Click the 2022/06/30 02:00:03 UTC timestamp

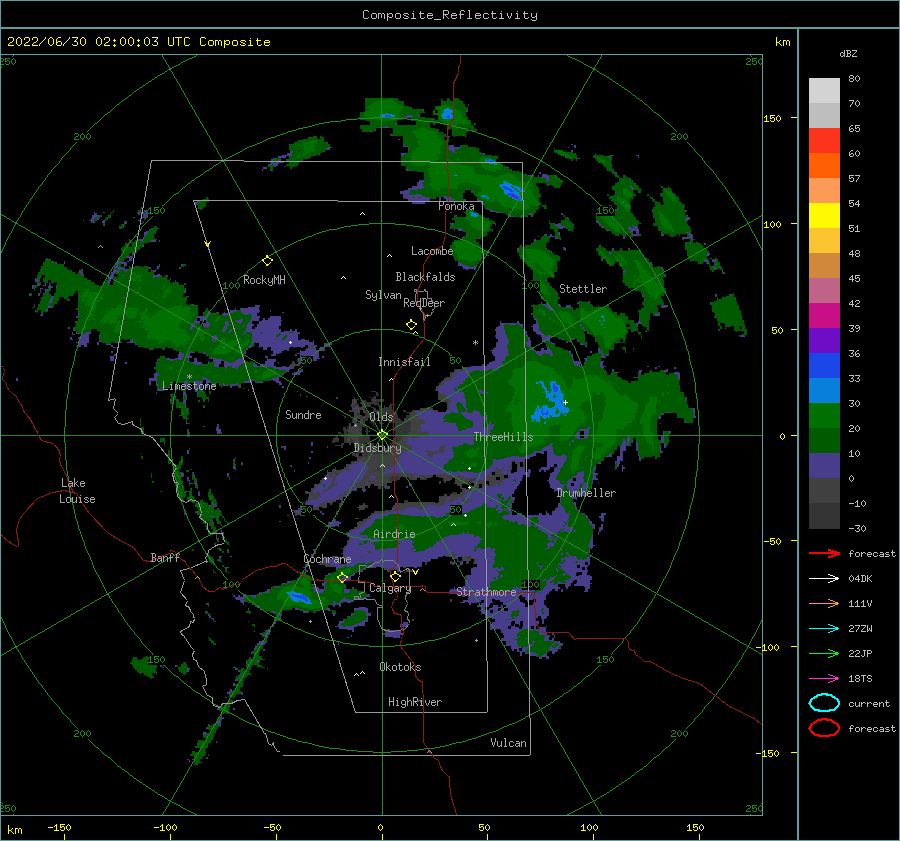(x=139, y=42)
